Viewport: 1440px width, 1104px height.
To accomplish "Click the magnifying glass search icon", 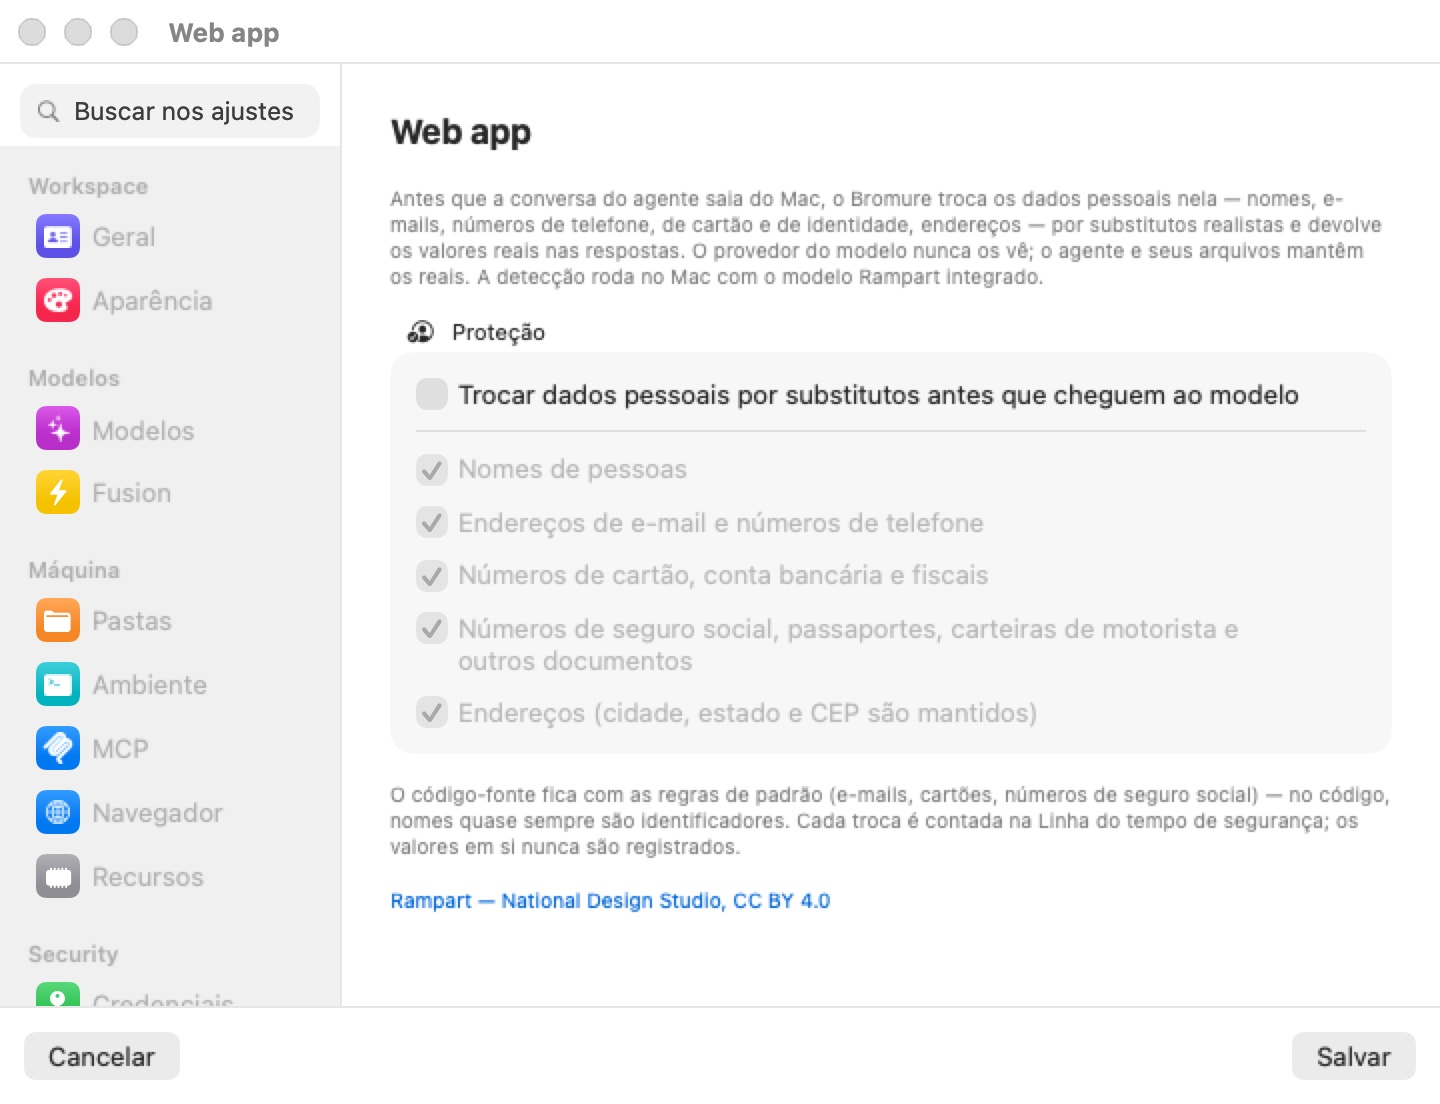I will (x=48, y=111).
